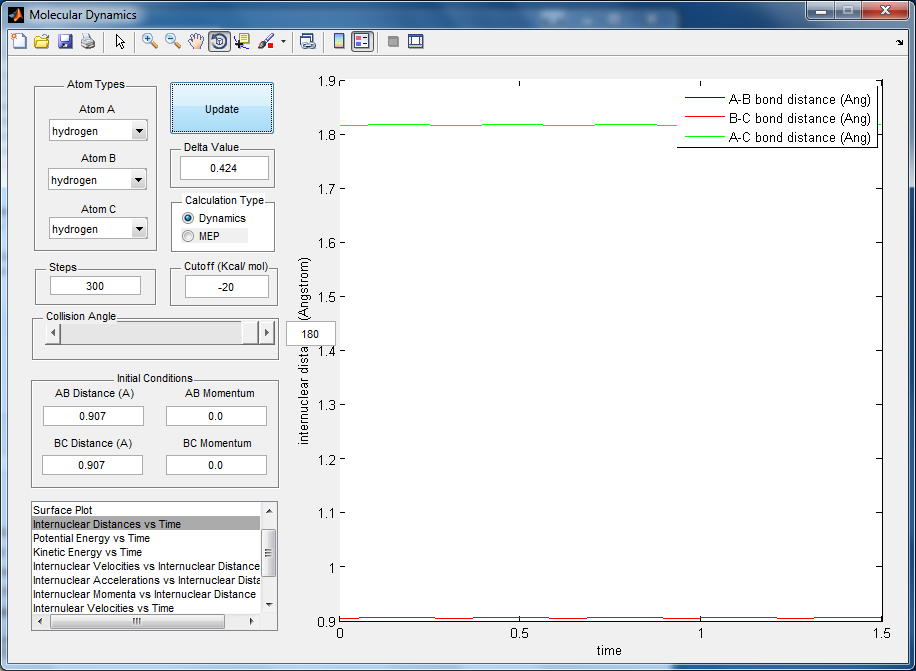Viewport: 916px width, 671px height.
Task: Open a file with the folder icon
Action: click(x=41, y=41)
